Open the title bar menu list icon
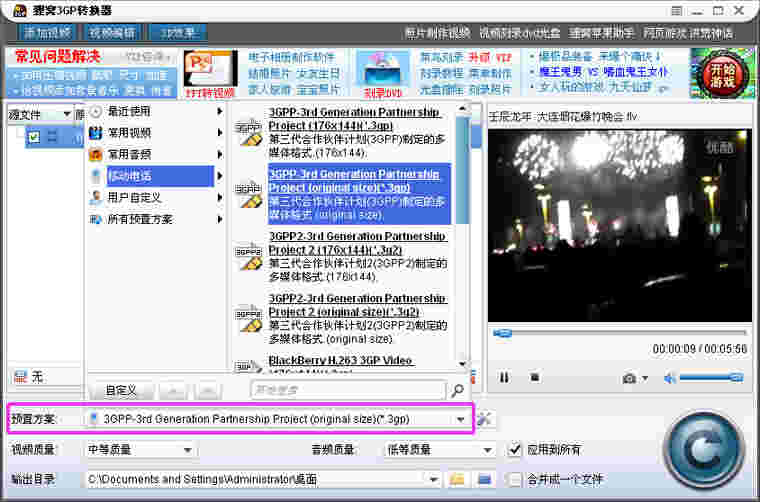The width and height of the screenshot is (760, 502). [x=677, y=10]
